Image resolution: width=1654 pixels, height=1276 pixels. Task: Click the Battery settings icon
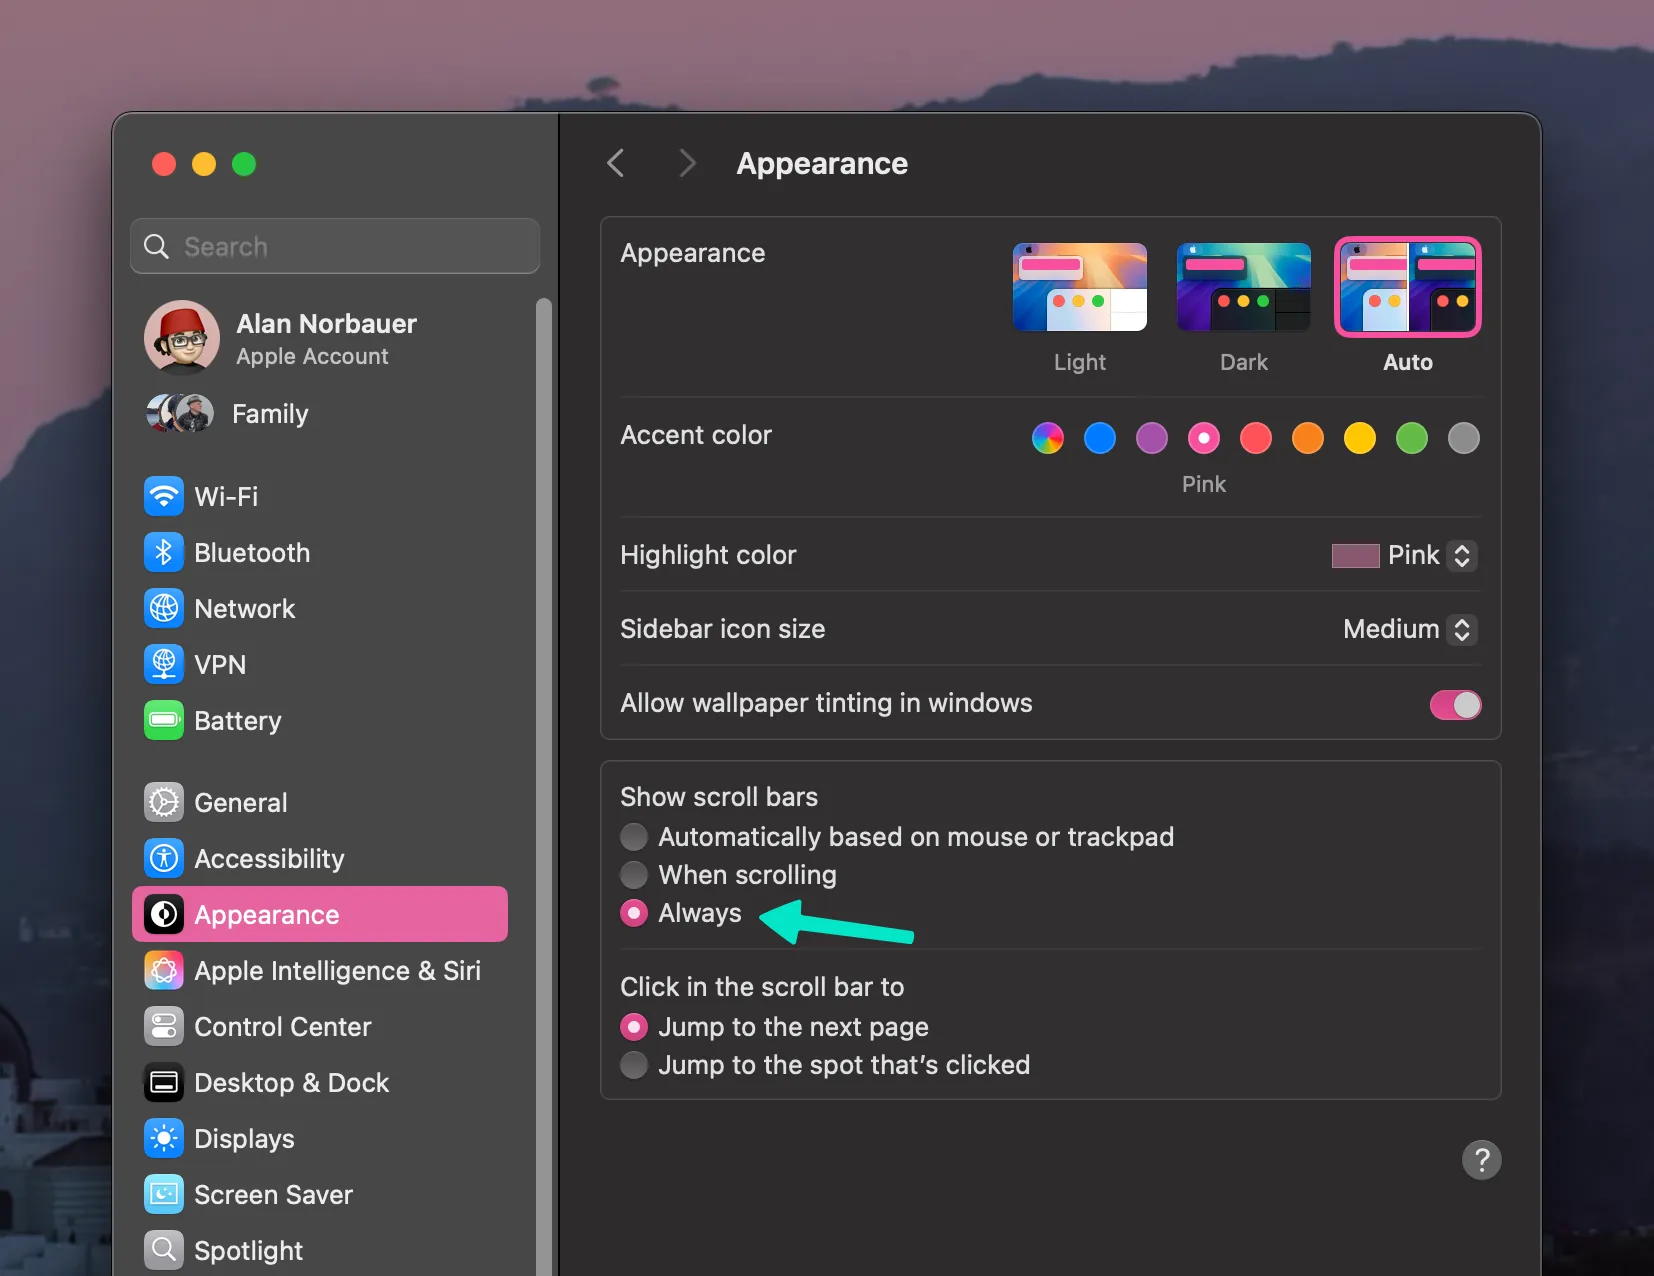click(164, 720)
